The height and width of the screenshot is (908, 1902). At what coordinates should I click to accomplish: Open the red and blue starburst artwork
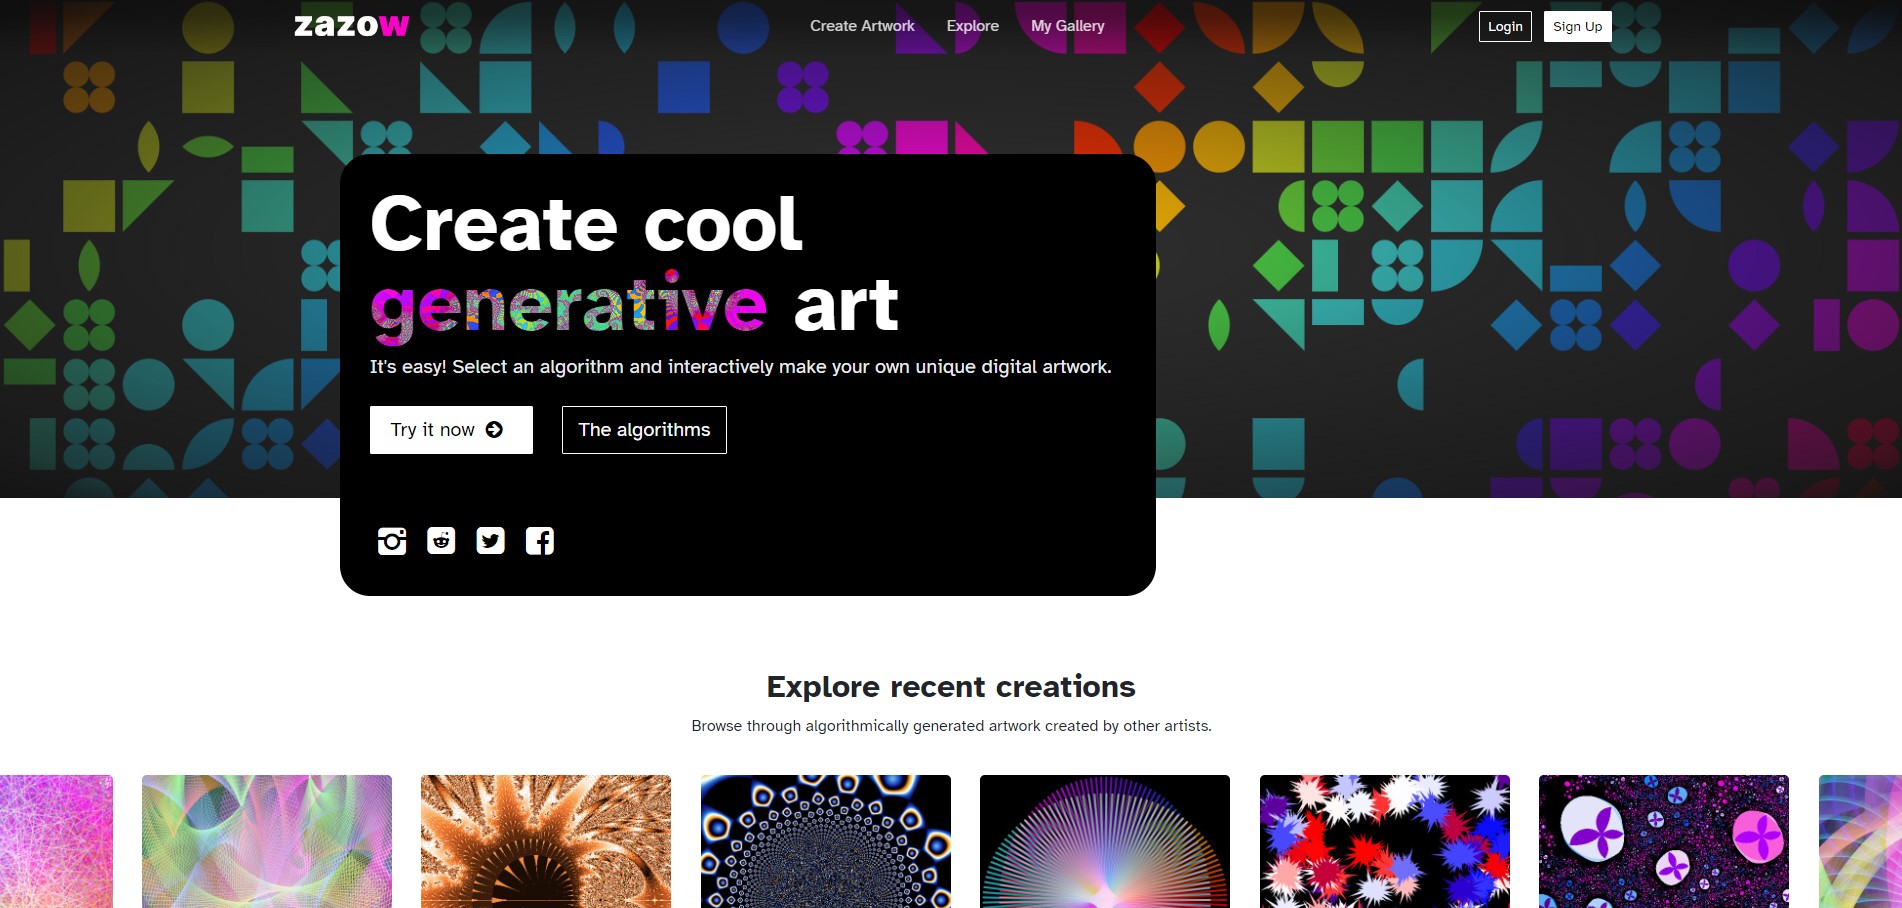tap(1385, 841)
